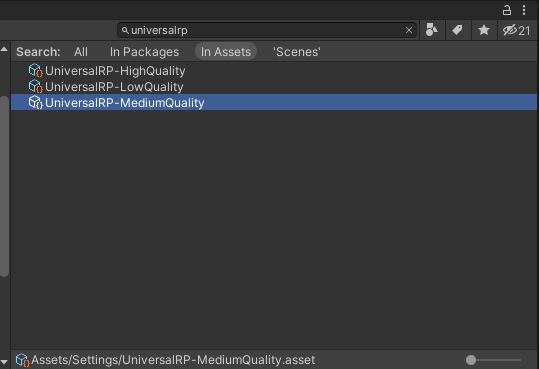The width and height of the screenshot is (539, 369).
Task: Click the left panel scroll down arrow
Action: point(4,362)
